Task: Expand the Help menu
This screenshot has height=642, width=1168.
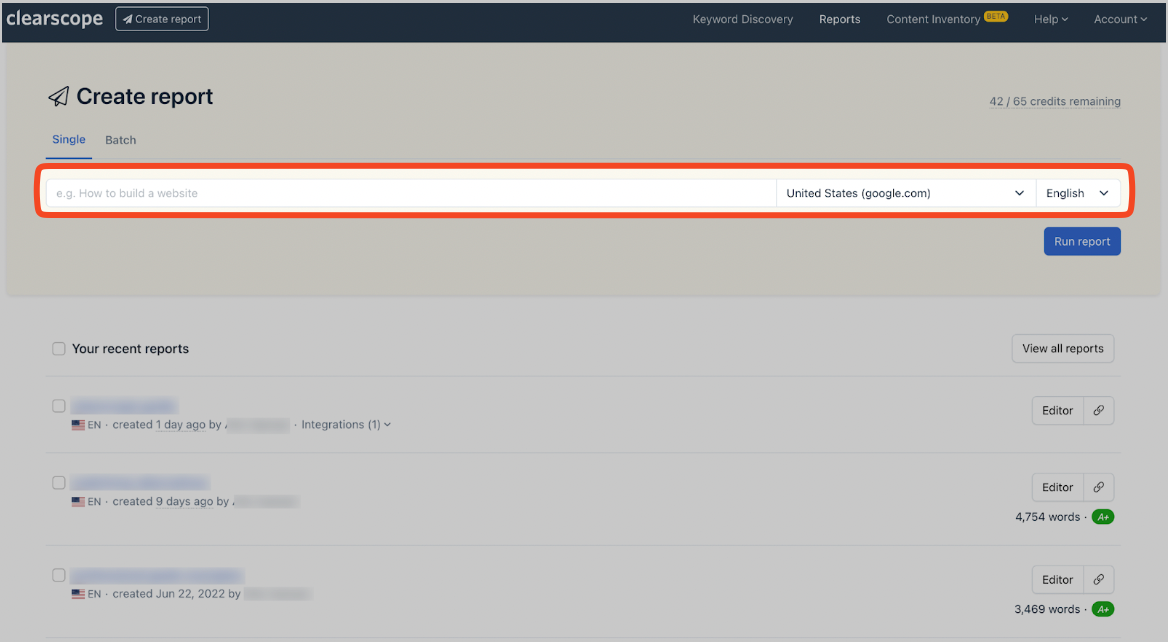Action: [x=1050, y=19]
